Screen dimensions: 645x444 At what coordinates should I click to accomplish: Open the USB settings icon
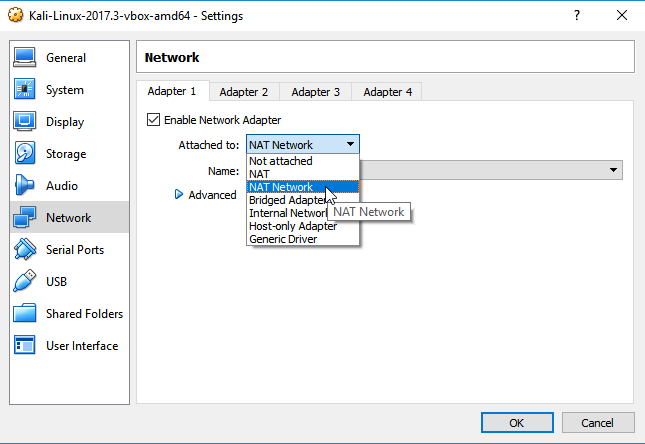pos(25,282)
